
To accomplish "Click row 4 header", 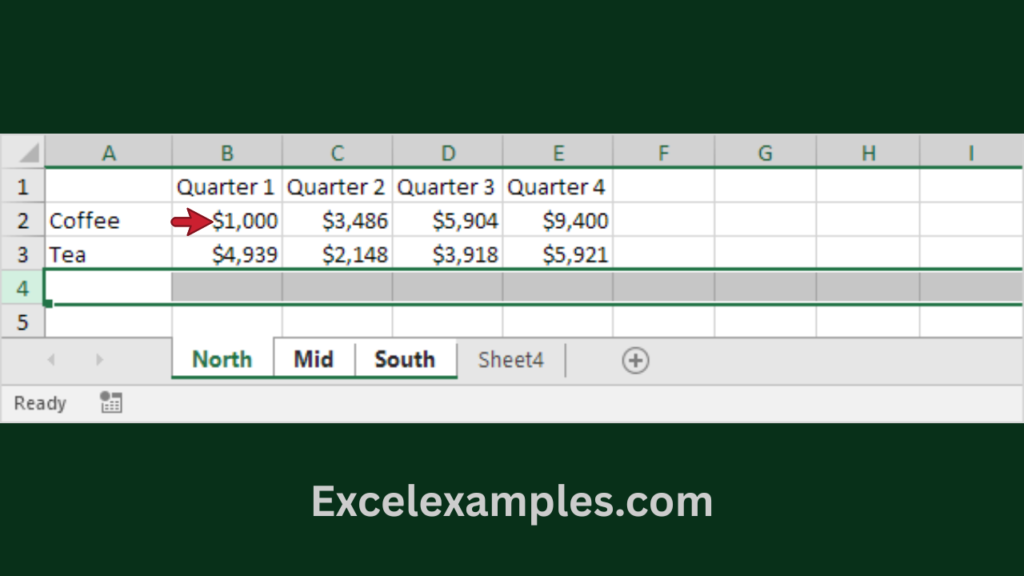I will (22, 289).
